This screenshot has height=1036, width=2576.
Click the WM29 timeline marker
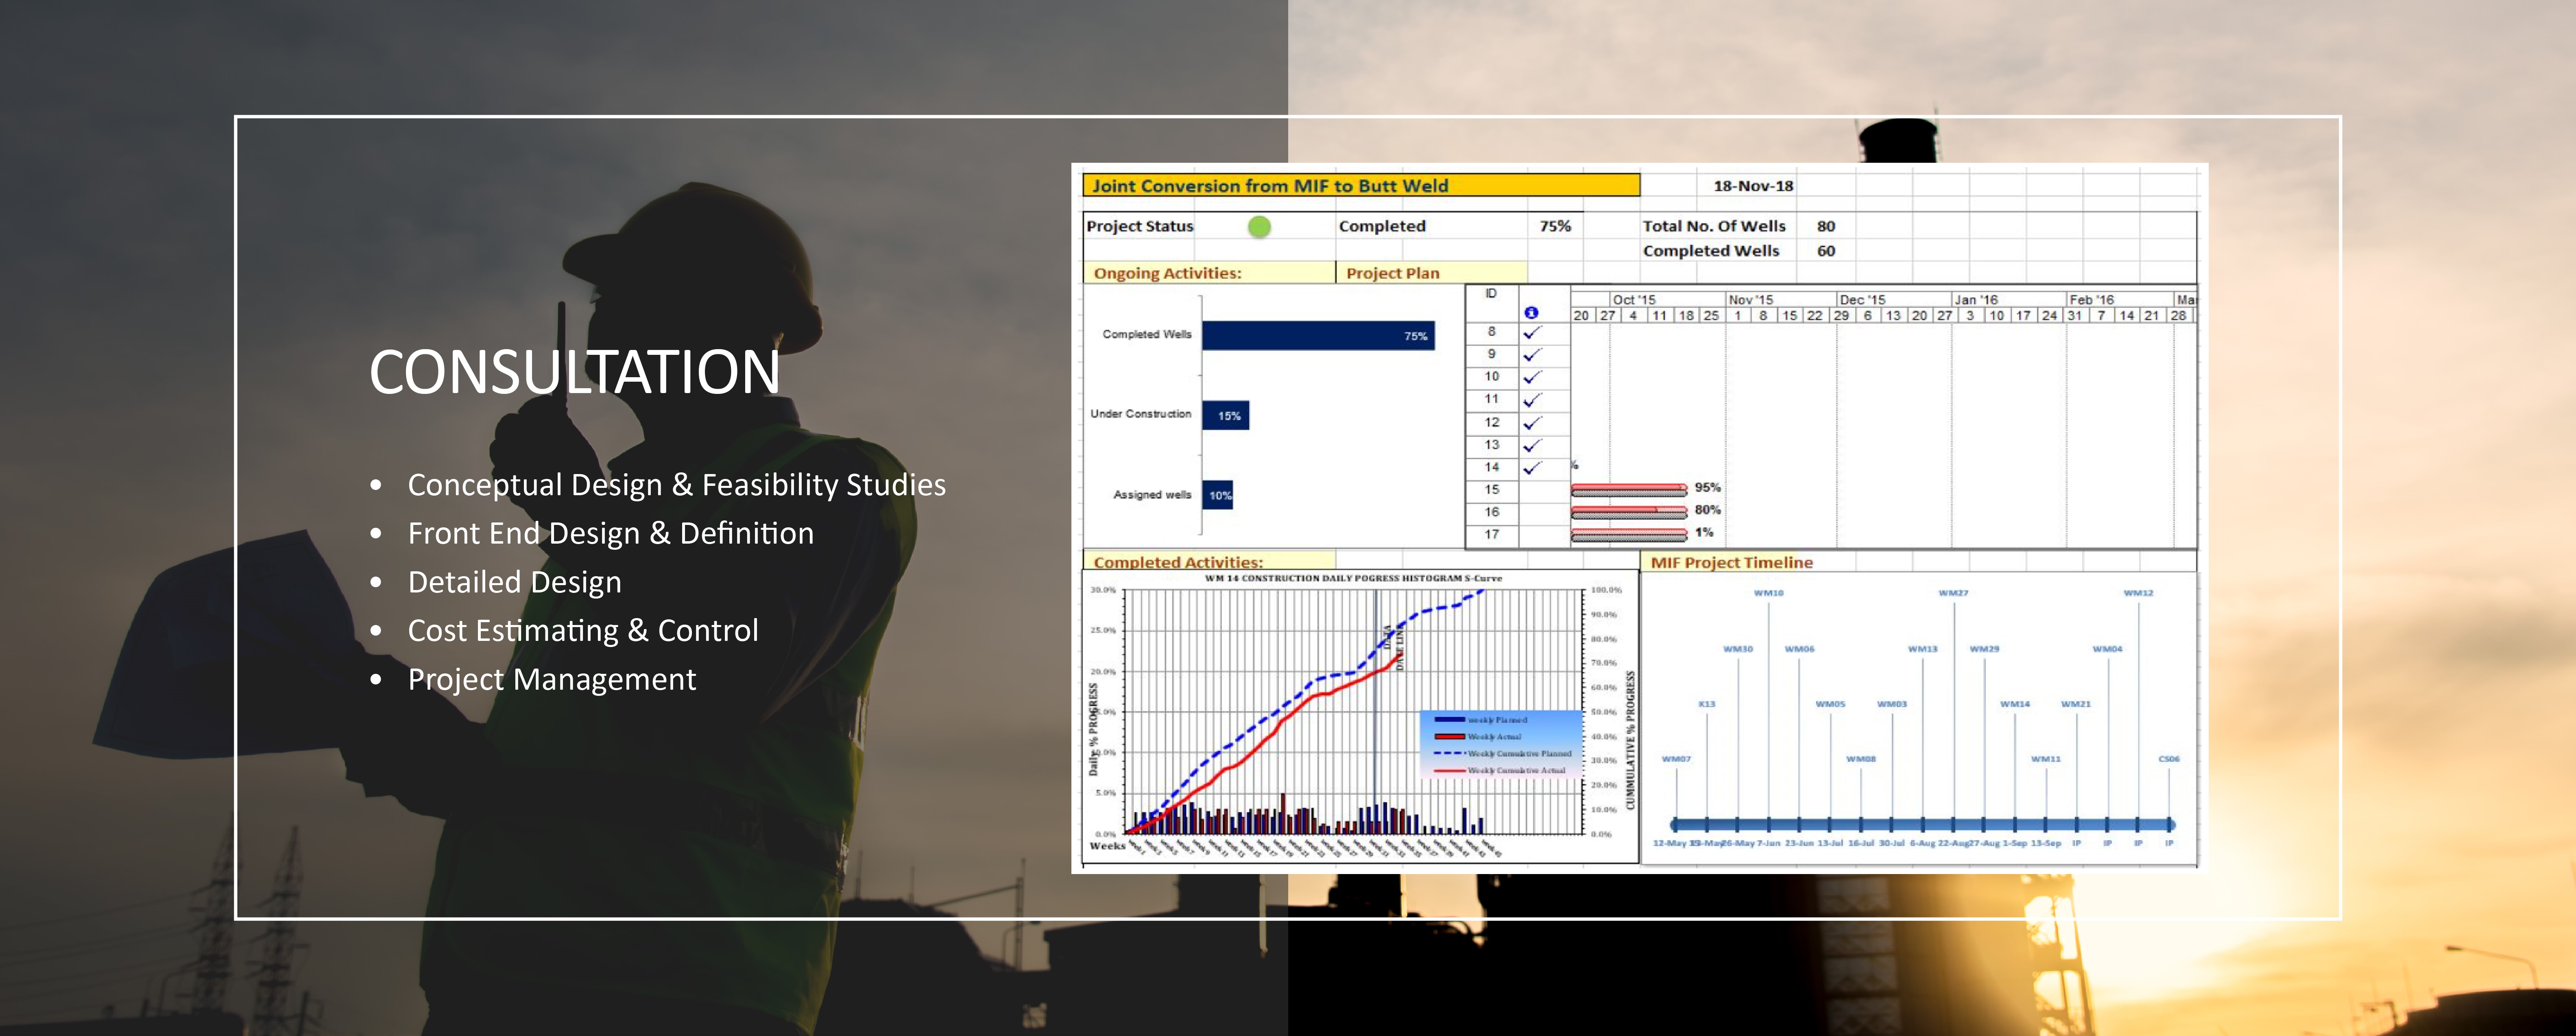[1984, 649]
